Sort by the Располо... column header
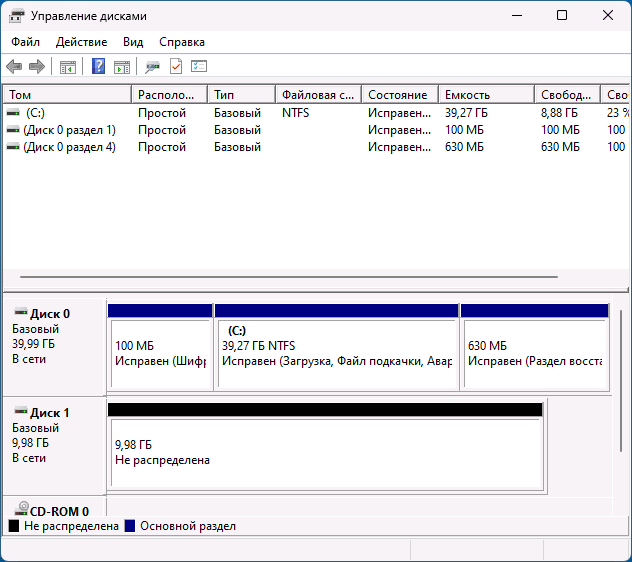 click(x=170, y=95)
